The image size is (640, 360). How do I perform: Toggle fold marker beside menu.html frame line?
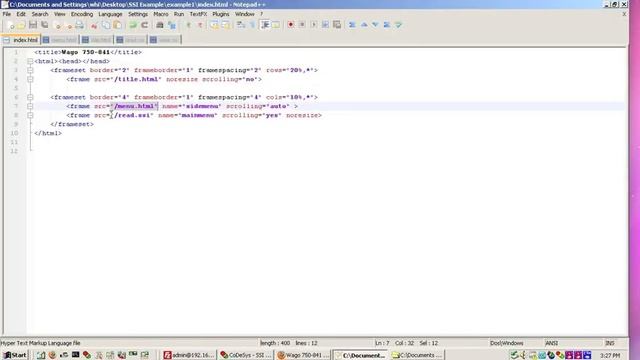(30, 106)
